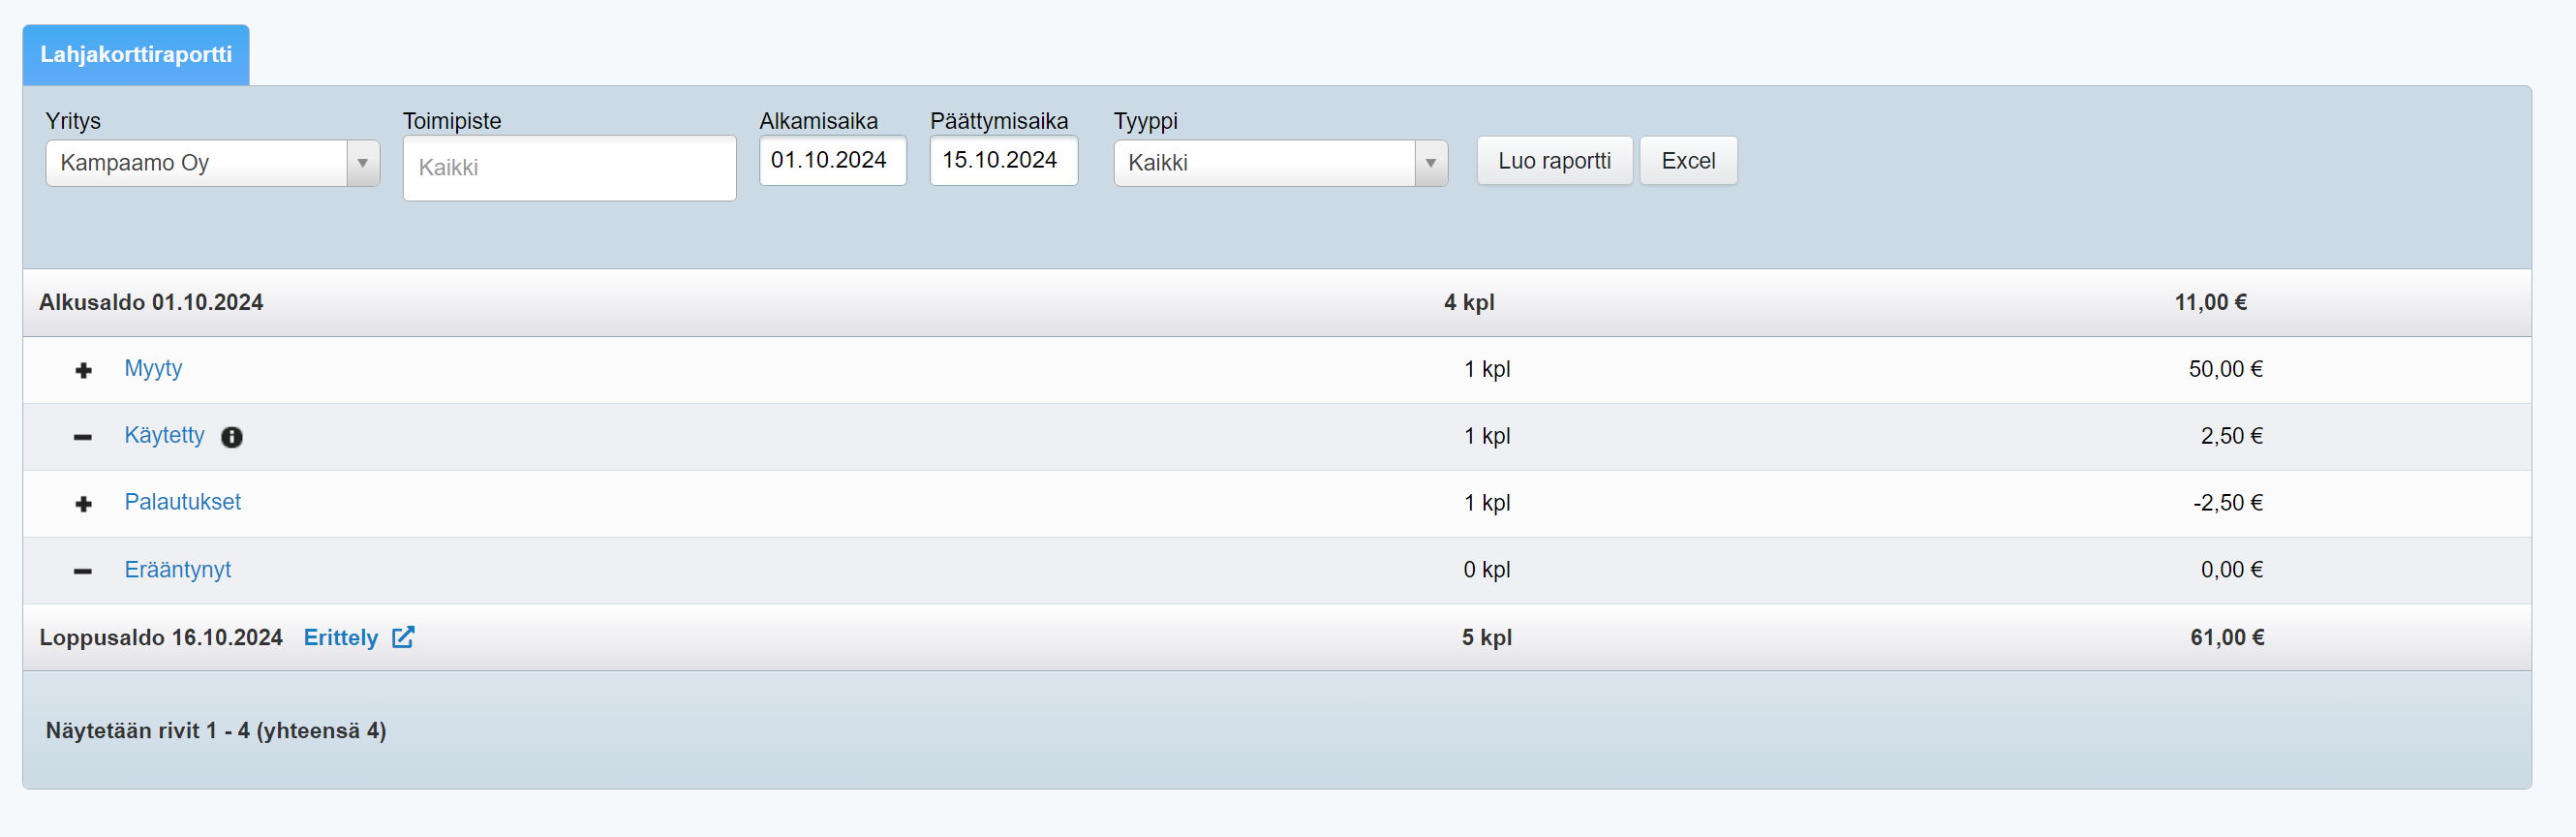The width and height of the screenshot is (2576, 837).
Task: Focus the Toimipiste field
Action: [x=569, y=168]
